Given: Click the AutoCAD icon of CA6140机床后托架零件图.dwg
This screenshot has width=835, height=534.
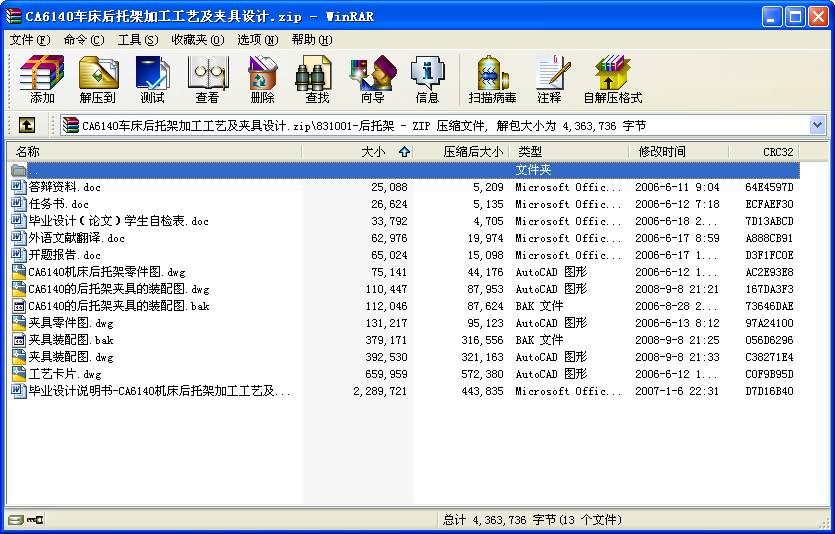Looking at the screenshot, I should 19,272.
